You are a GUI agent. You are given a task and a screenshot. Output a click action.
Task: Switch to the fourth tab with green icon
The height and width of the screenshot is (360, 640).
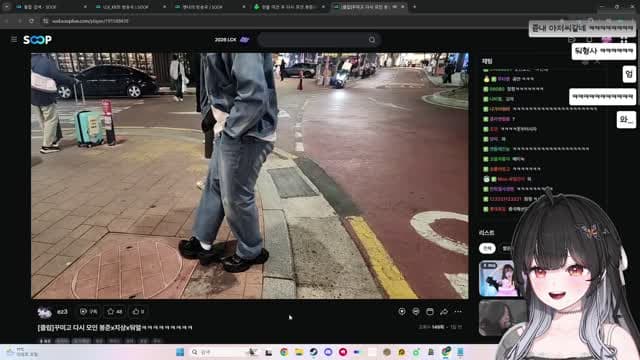[288, 7]
